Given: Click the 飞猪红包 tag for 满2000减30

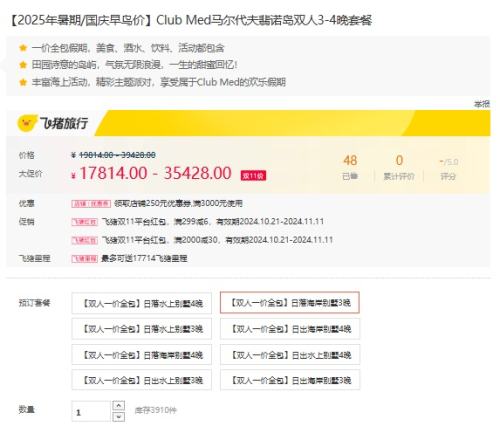Looking at the screenshot, I should [x=84, y=240].
